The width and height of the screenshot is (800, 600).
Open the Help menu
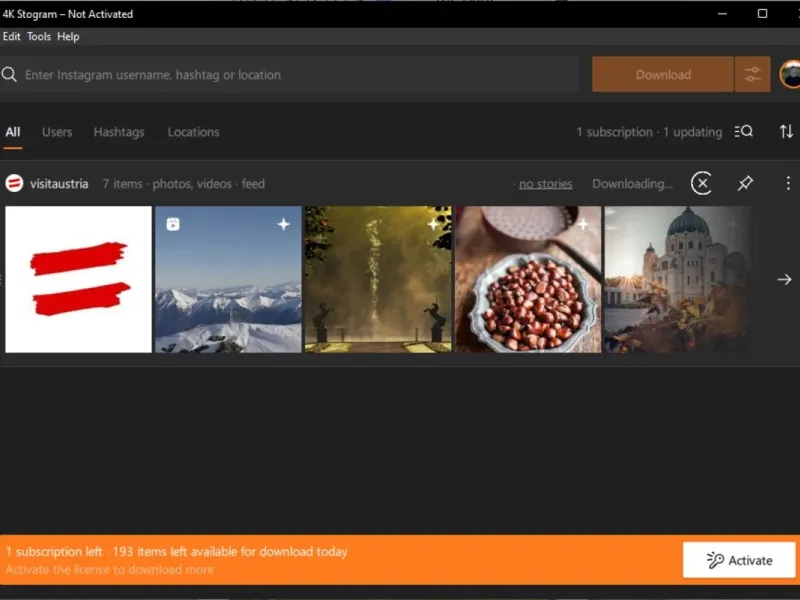pyautogui.click(x=68, y=37)
